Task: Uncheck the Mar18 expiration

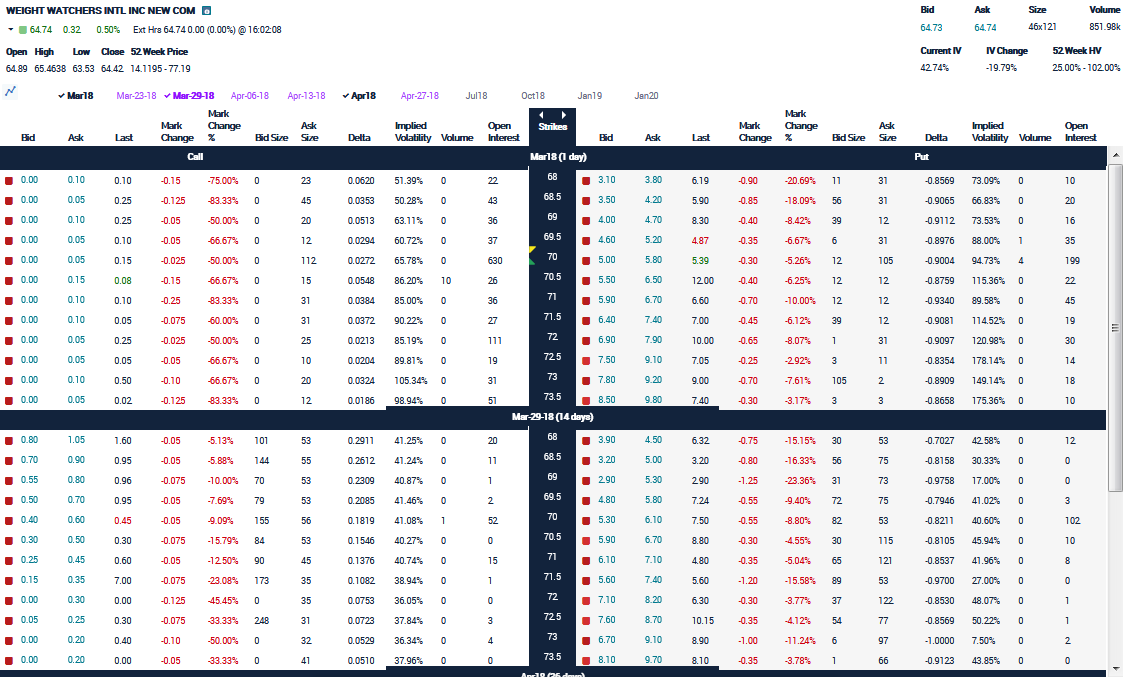Action: [x=76, y=96]
